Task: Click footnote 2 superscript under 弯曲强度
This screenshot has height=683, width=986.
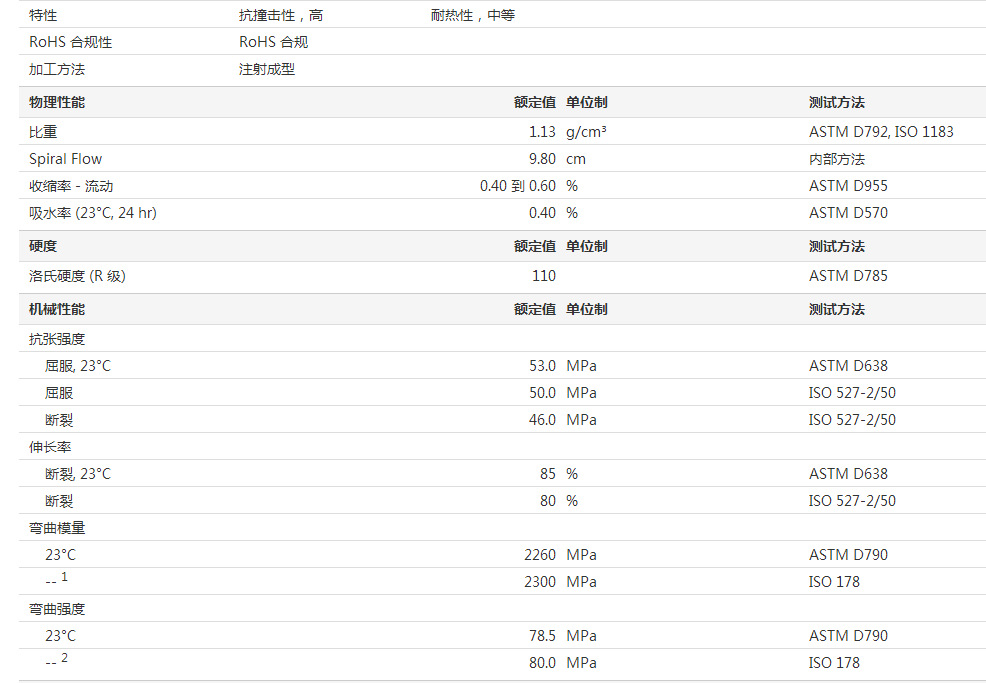Action: click(x=65, y=658)
